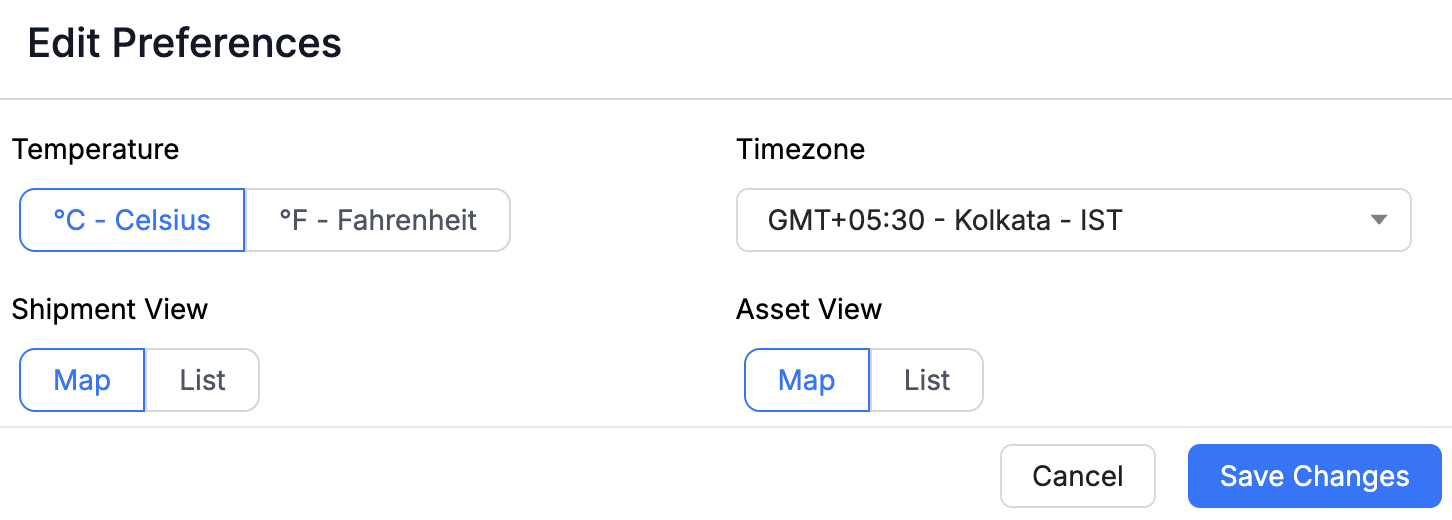Click the Temperature field label

pos(95,150)
